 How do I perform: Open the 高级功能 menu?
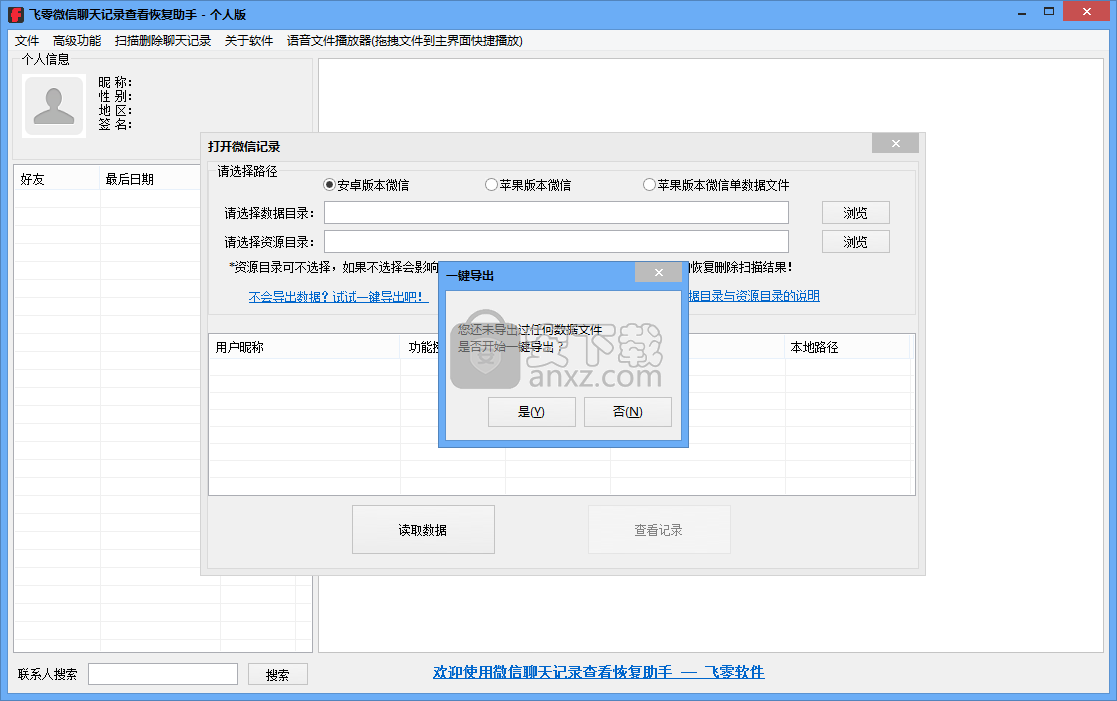[x=77, y=41]
